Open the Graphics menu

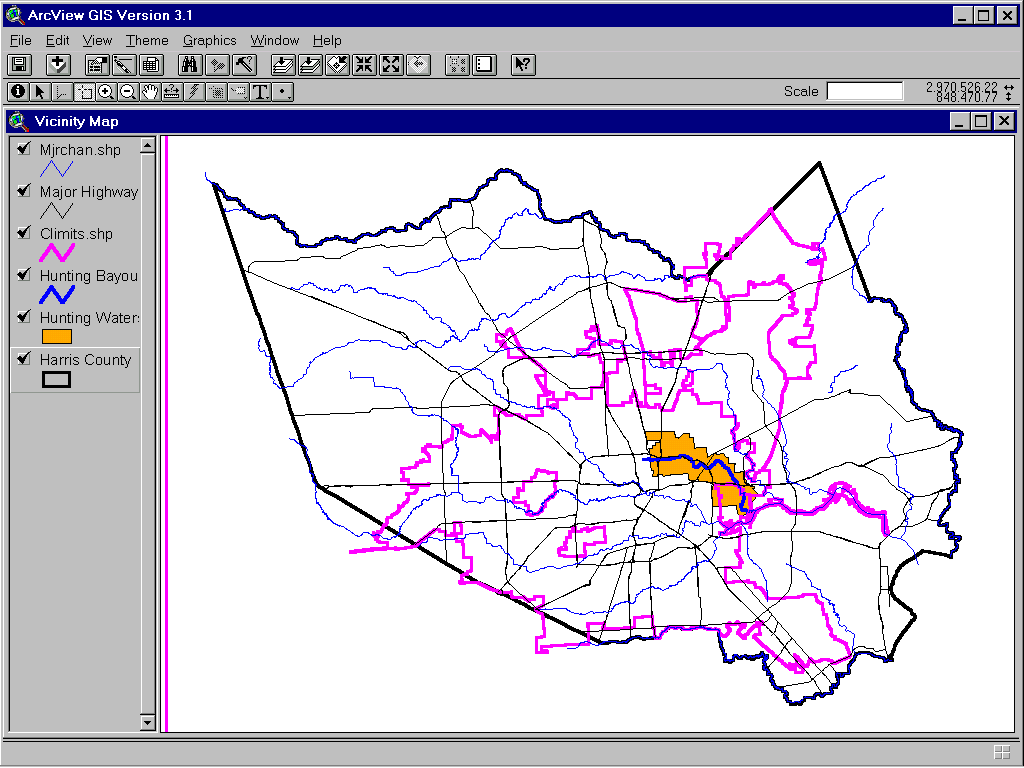209,40
